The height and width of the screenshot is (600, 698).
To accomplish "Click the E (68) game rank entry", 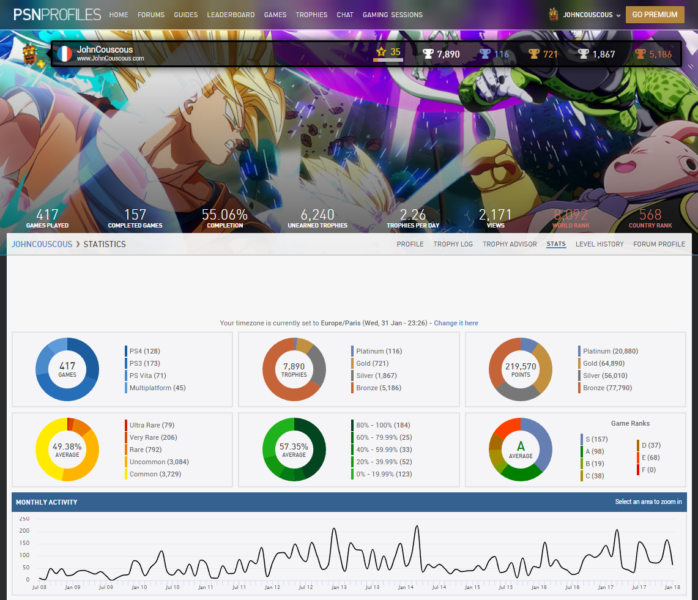I will [649, 458].
